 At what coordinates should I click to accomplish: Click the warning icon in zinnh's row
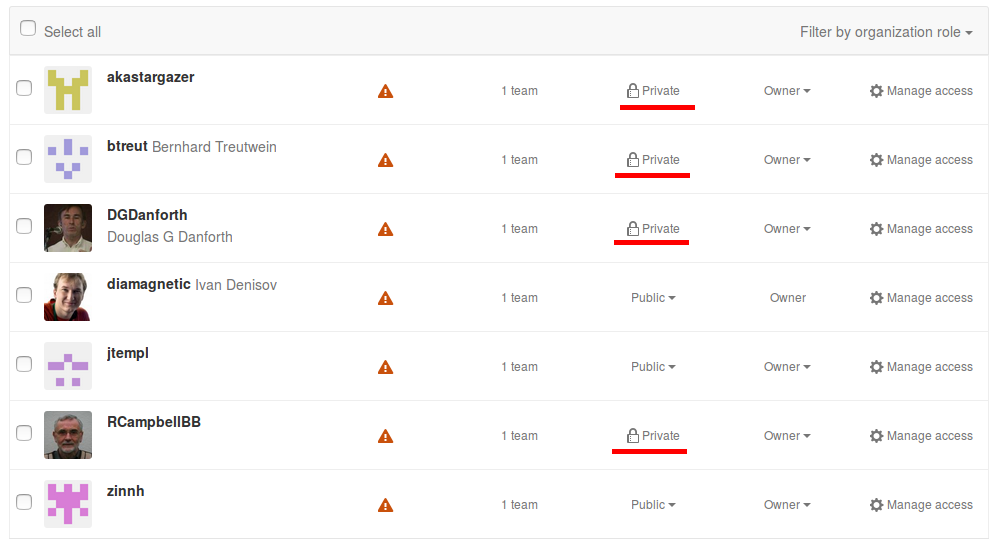(385, 505)
